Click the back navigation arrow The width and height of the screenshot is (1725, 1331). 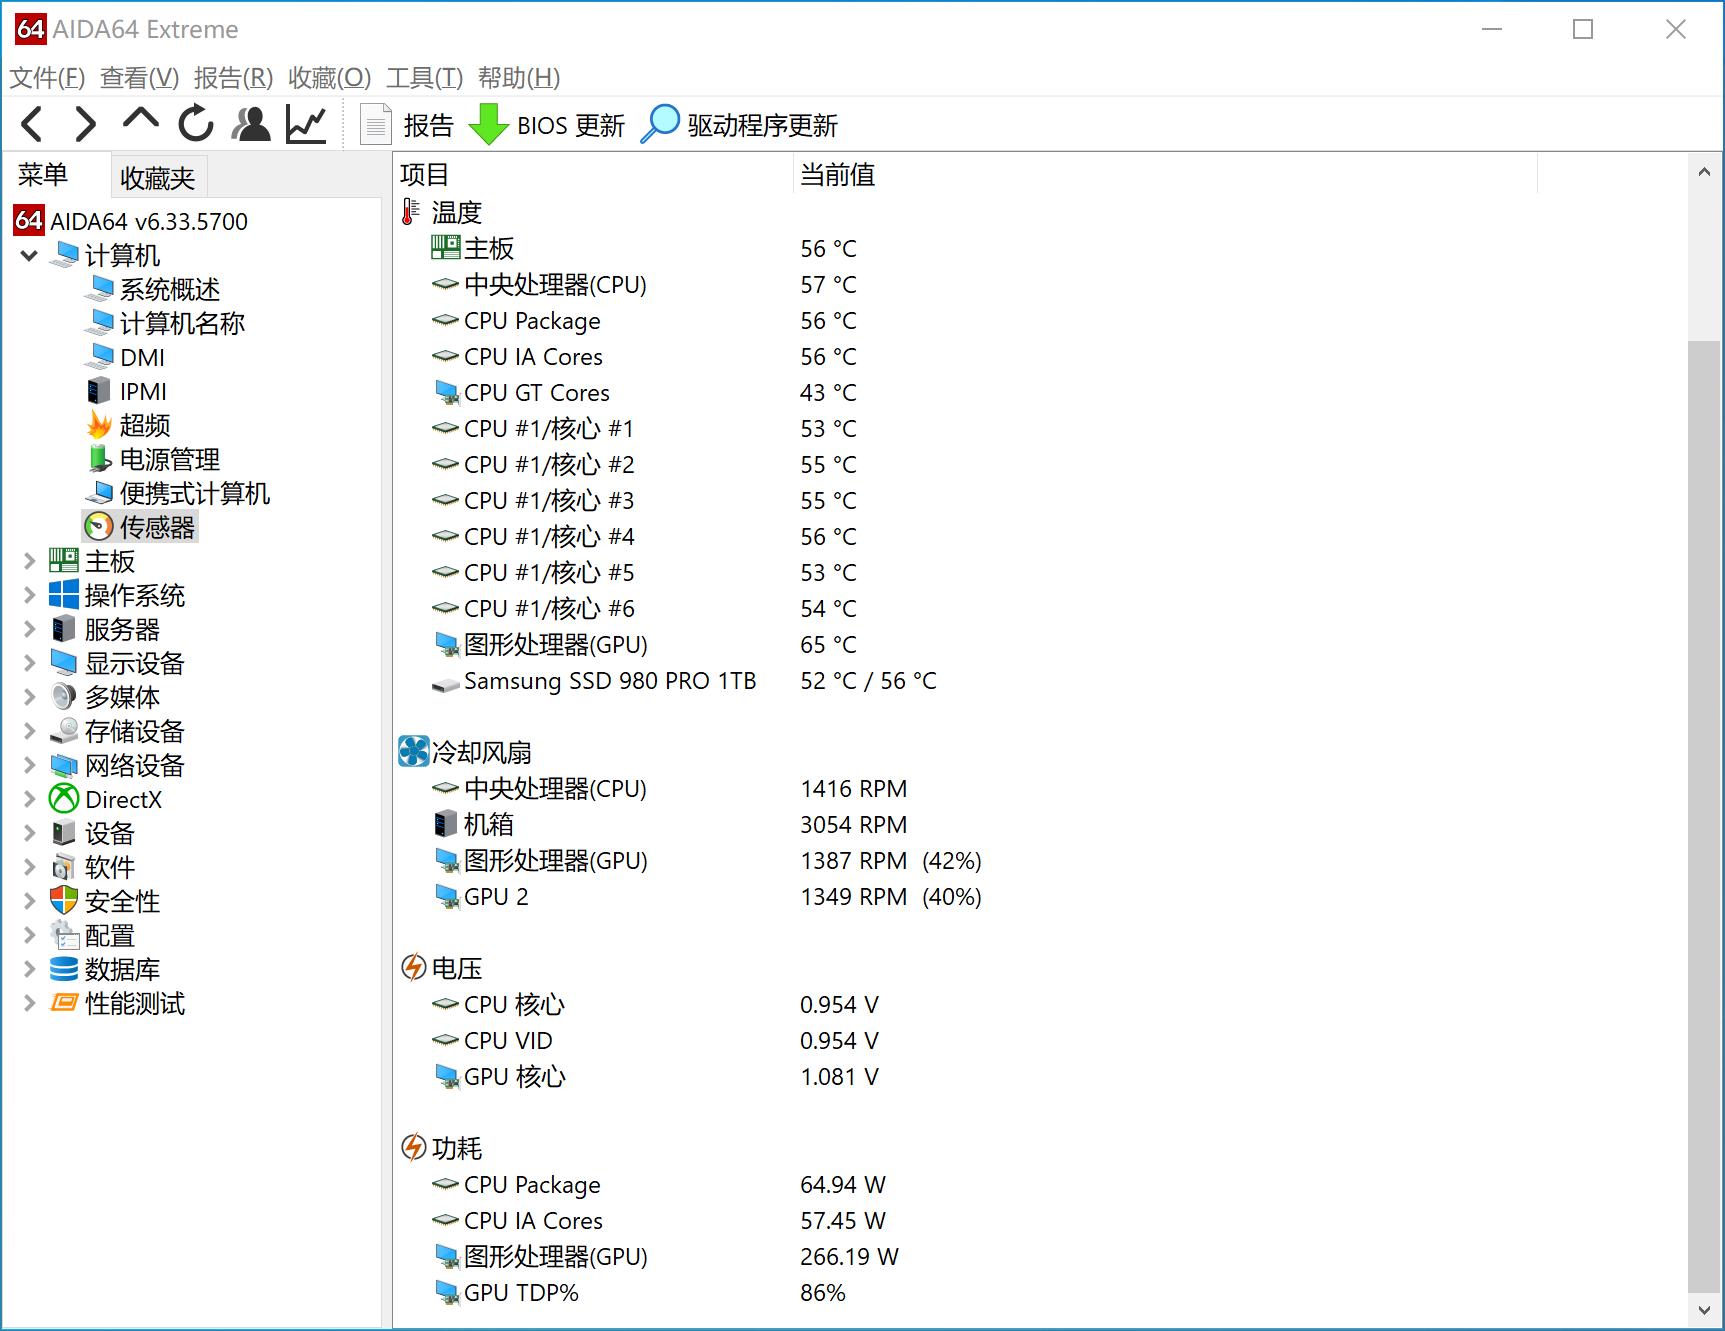[31, 123]
